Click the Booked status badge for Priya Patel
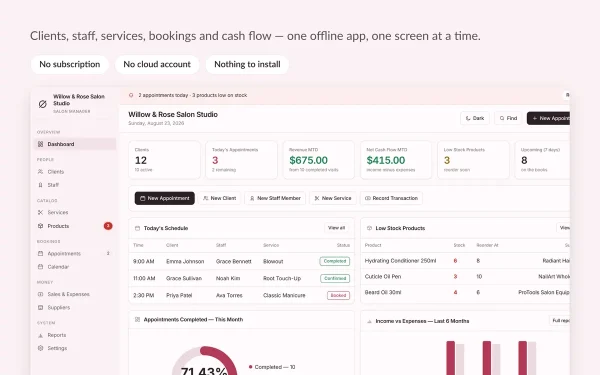Image resolution: width=600 pixels, height=375 pixels. 338,295
